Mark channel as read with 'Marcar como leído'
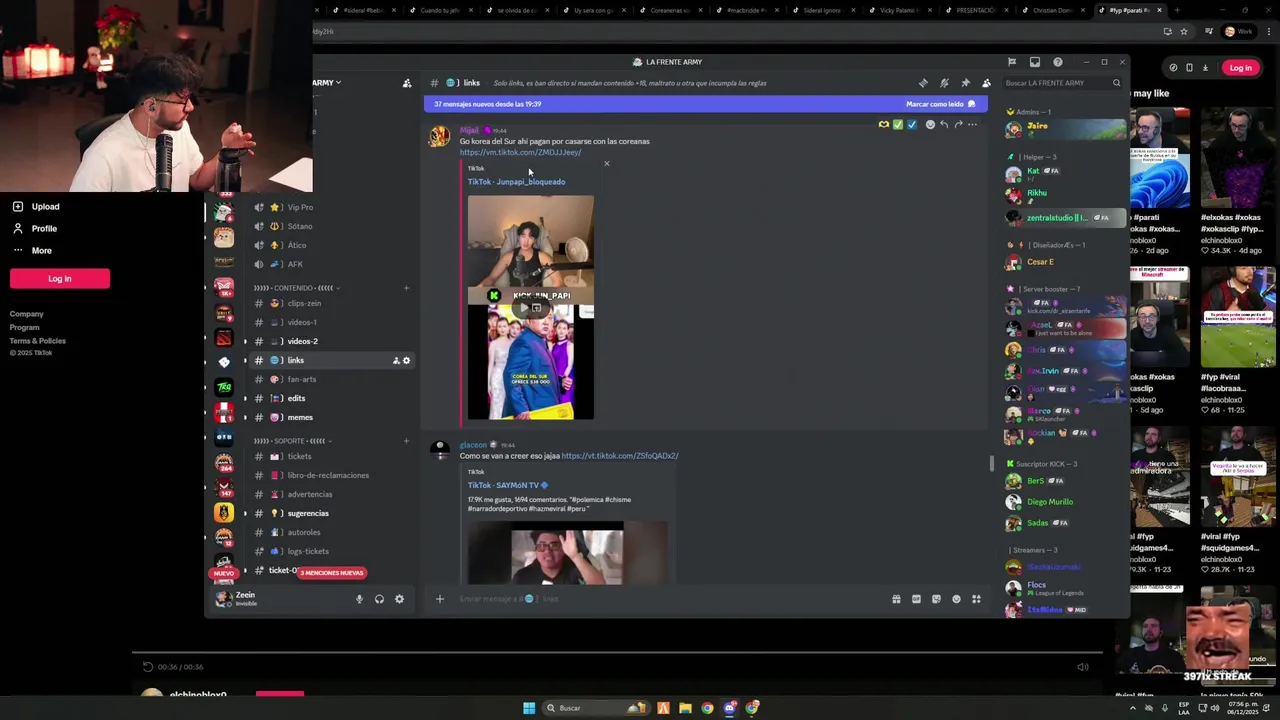Image resolution: width=1280 pixels, height=720 pixels. click(x=941, y=104)
